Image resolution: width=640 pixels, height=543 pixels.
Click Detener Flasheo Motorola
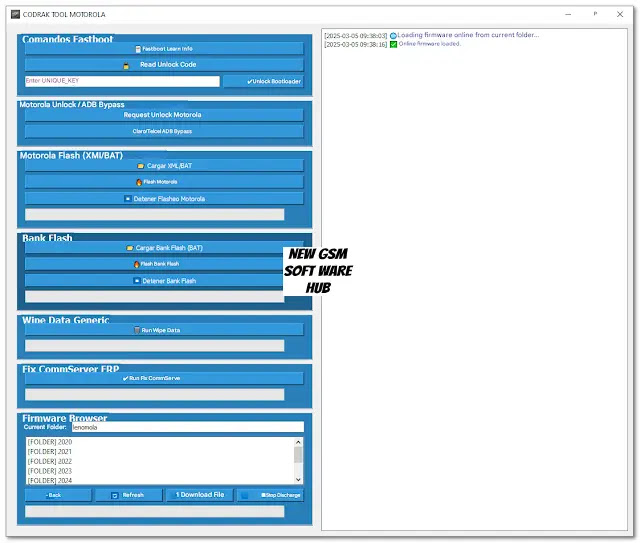164,199
